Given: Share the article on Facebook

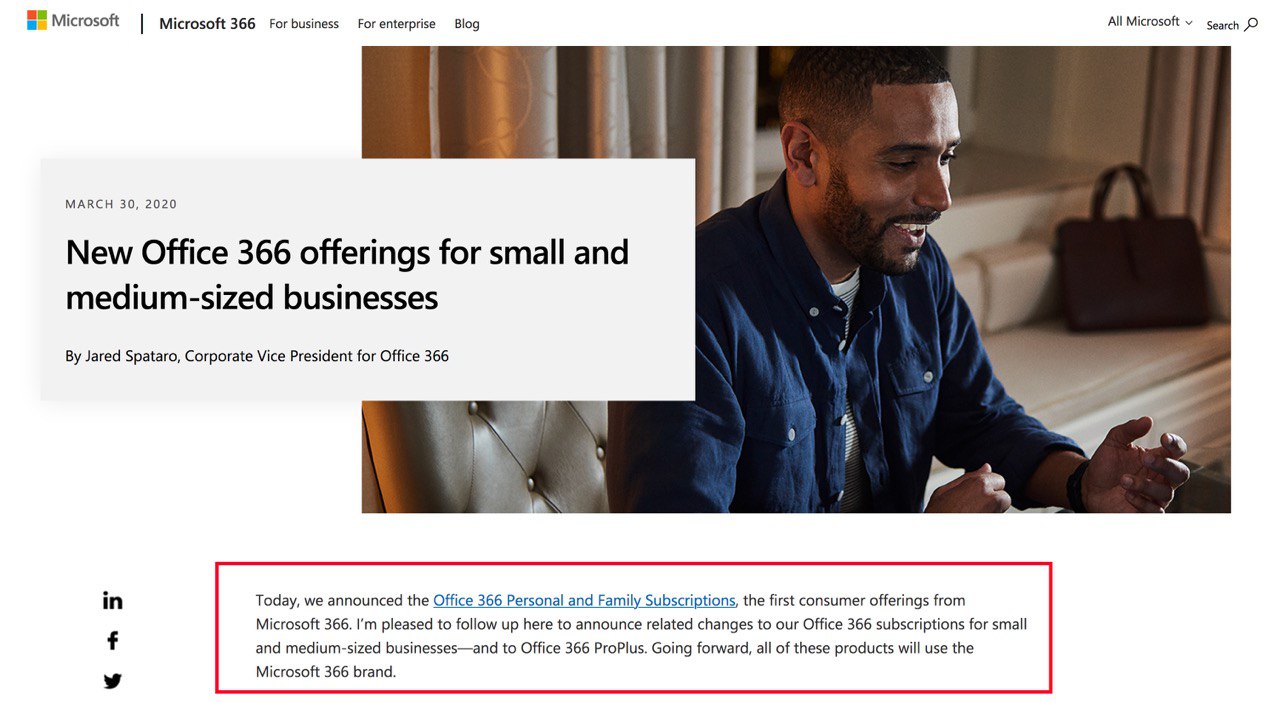Looking at the screenshot, I should coord(113,640).
